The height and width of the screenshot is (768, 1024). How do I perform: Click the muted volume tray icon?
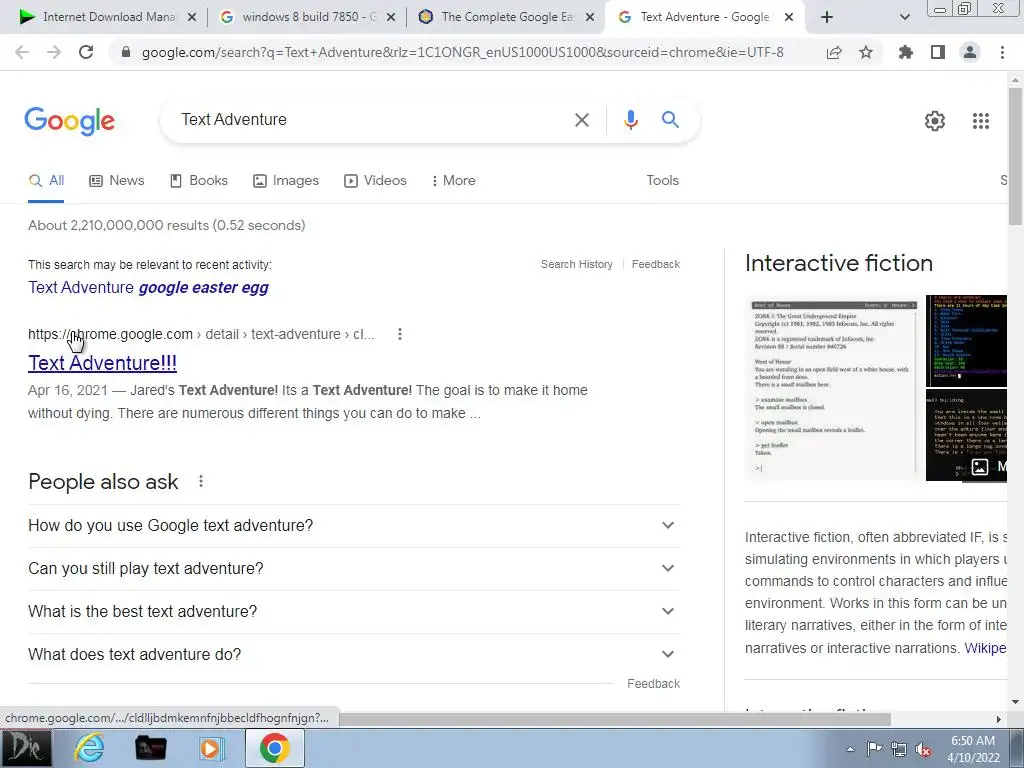(923, 749)
